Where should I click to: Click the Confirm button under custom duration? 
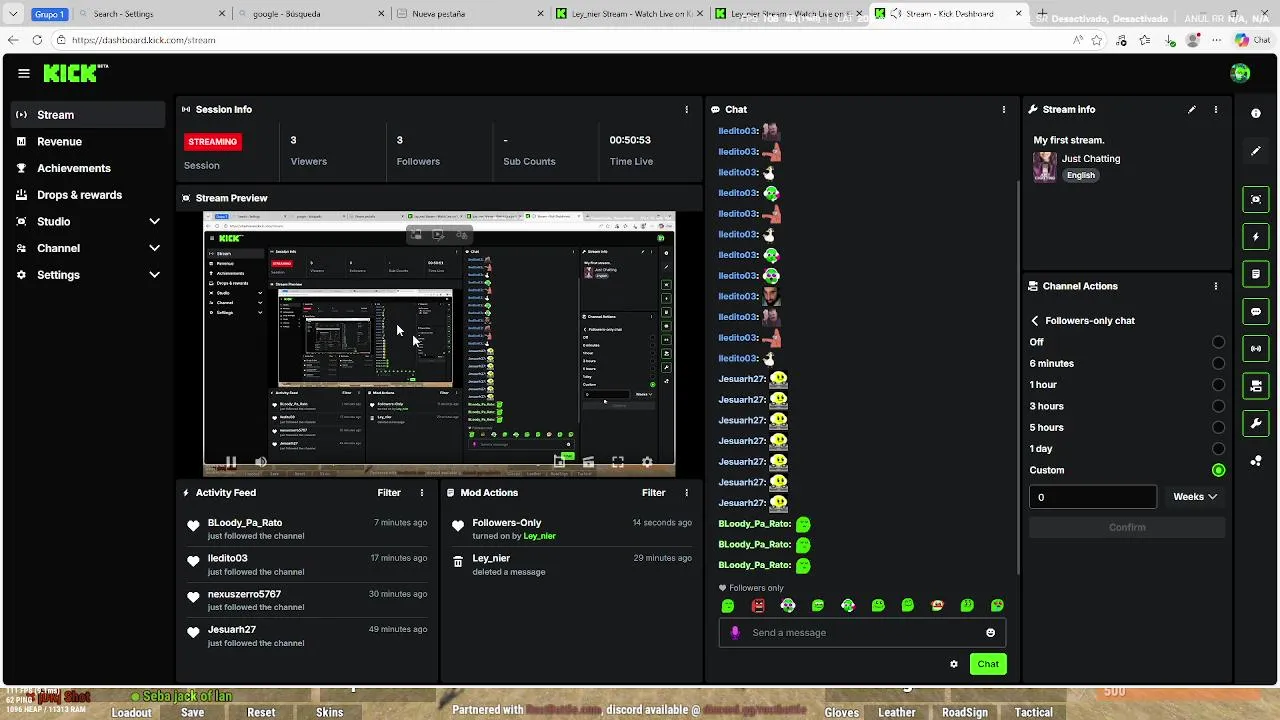1127,527
